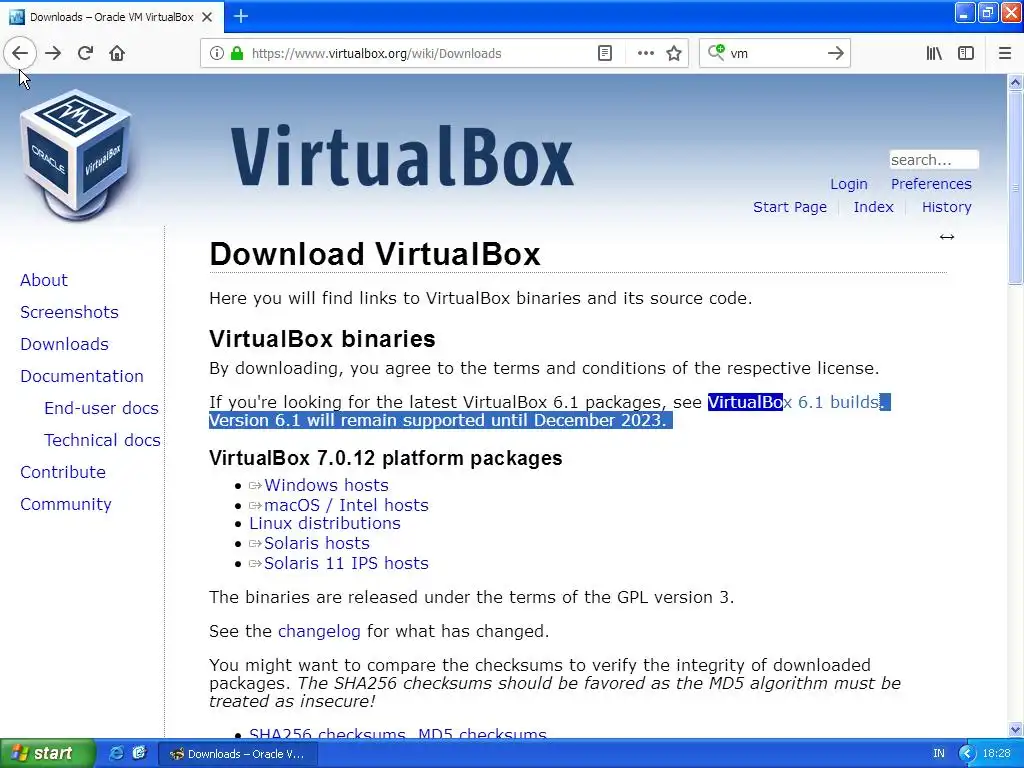Open page actions three-dots menu

[x=645, y=53]
